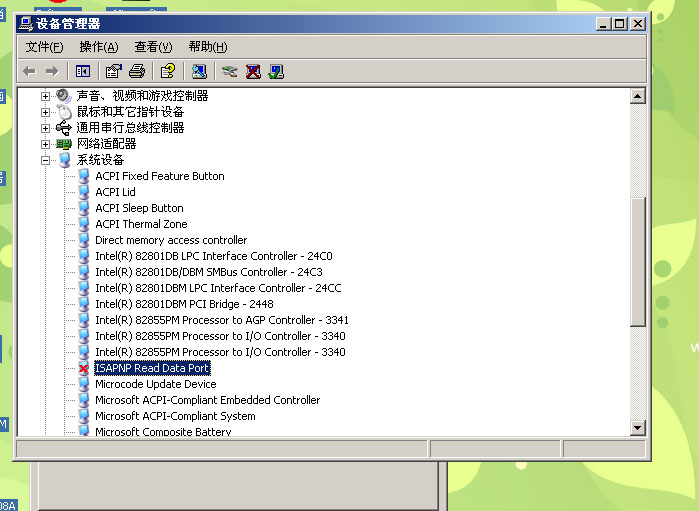Expand the 网络适配器 node
Screen dimensions: 699x511
45,144
